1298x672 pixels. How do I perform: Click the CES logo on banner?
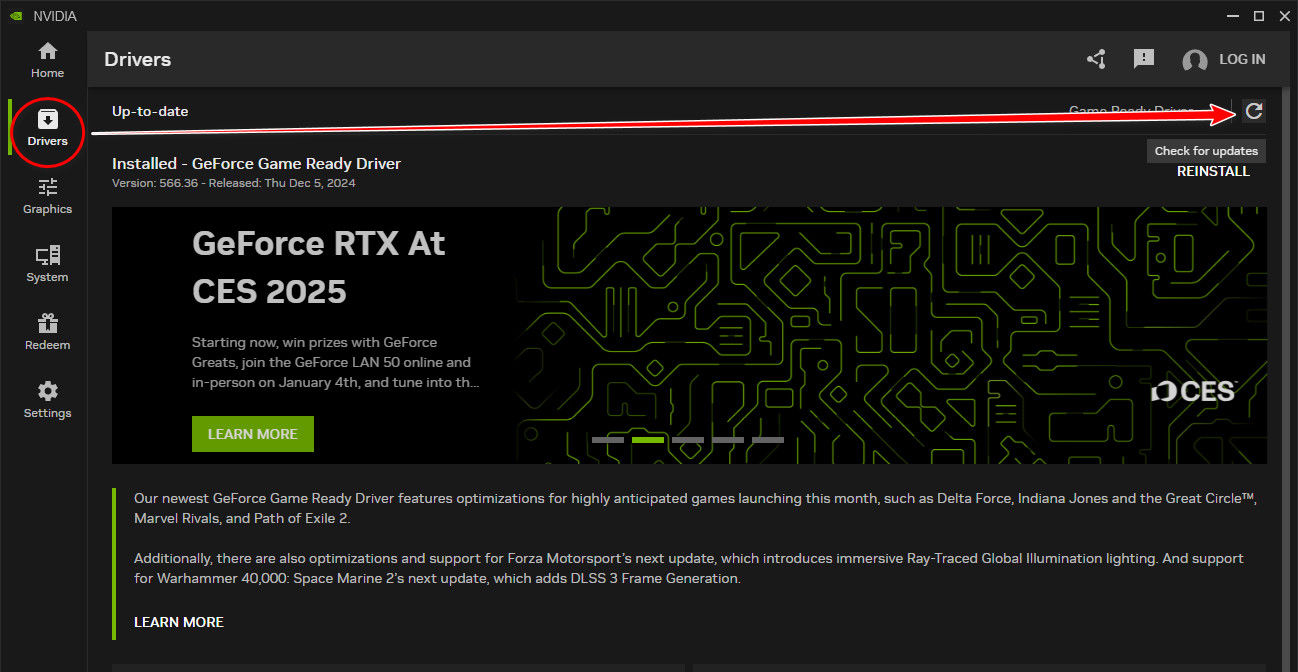[x=1193, y=392]
